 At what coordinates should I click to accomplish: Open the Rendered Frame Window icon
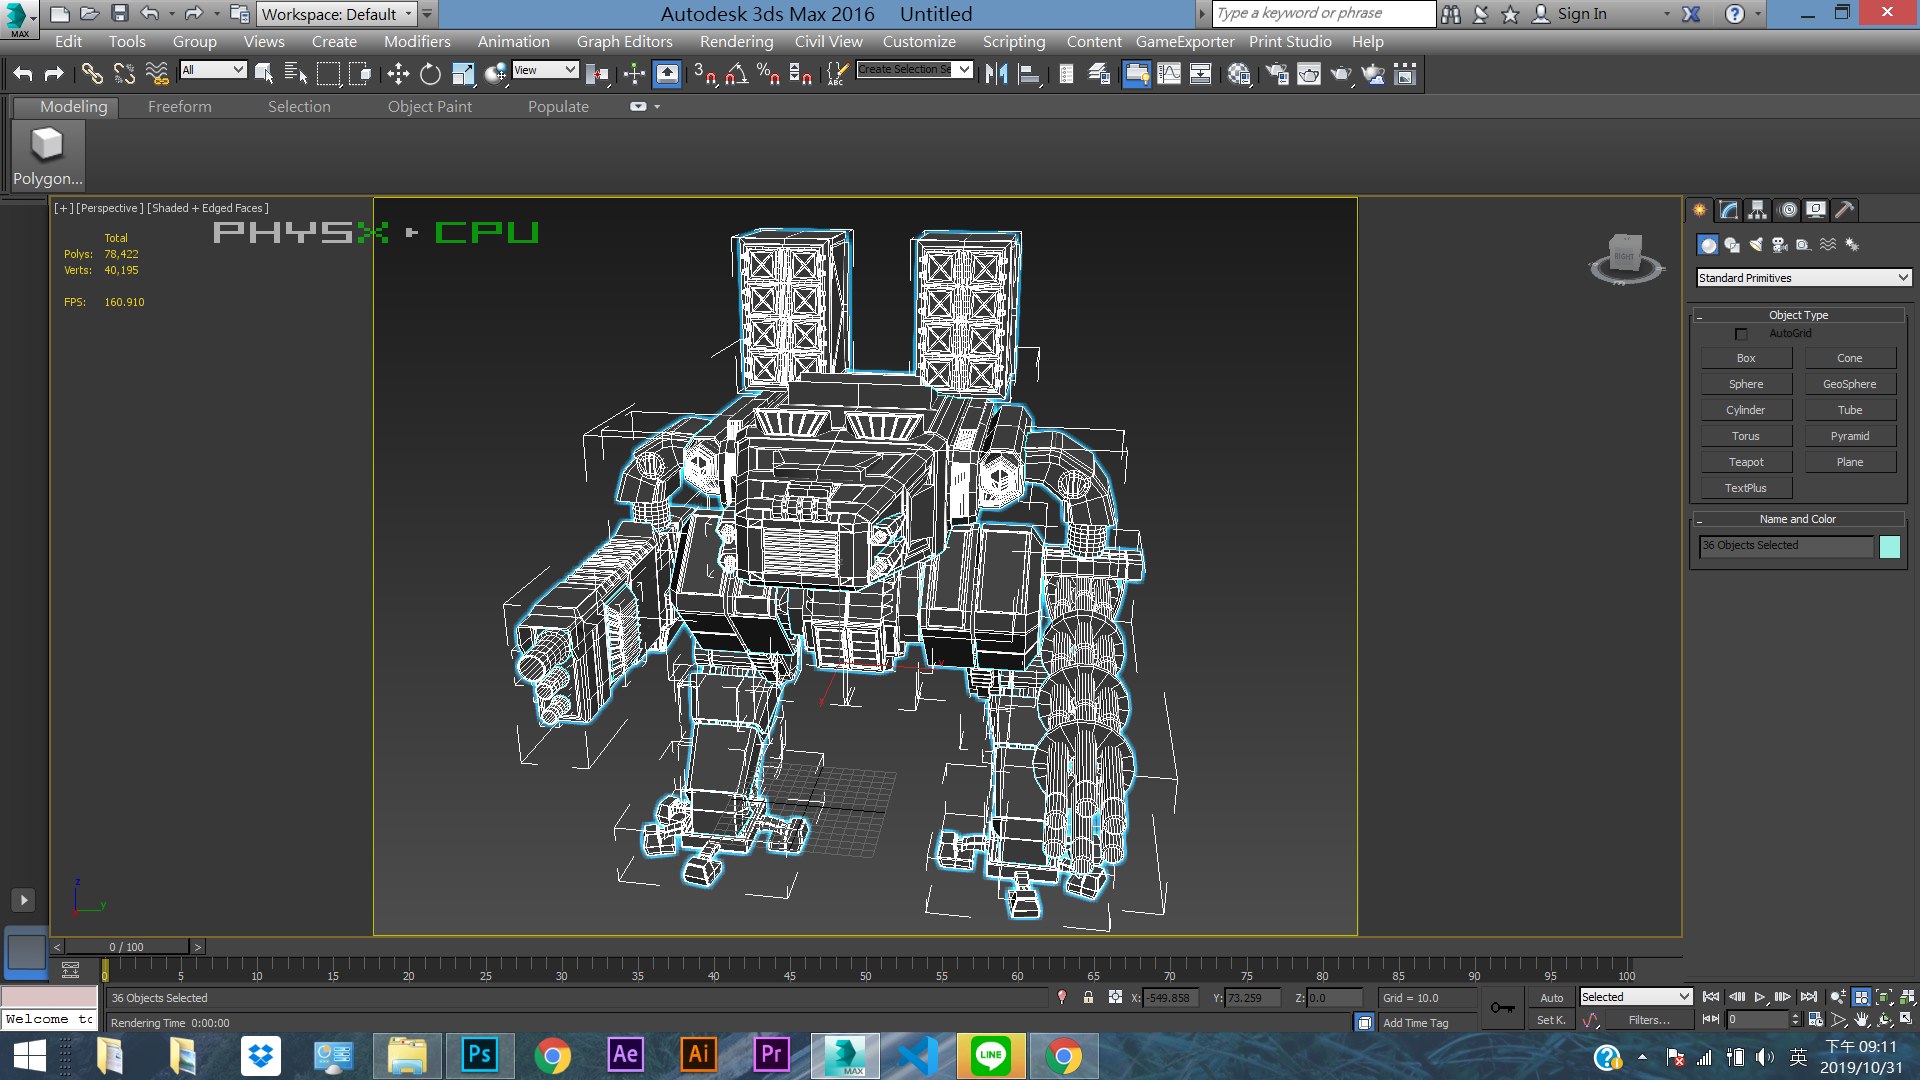[1309, 73]
